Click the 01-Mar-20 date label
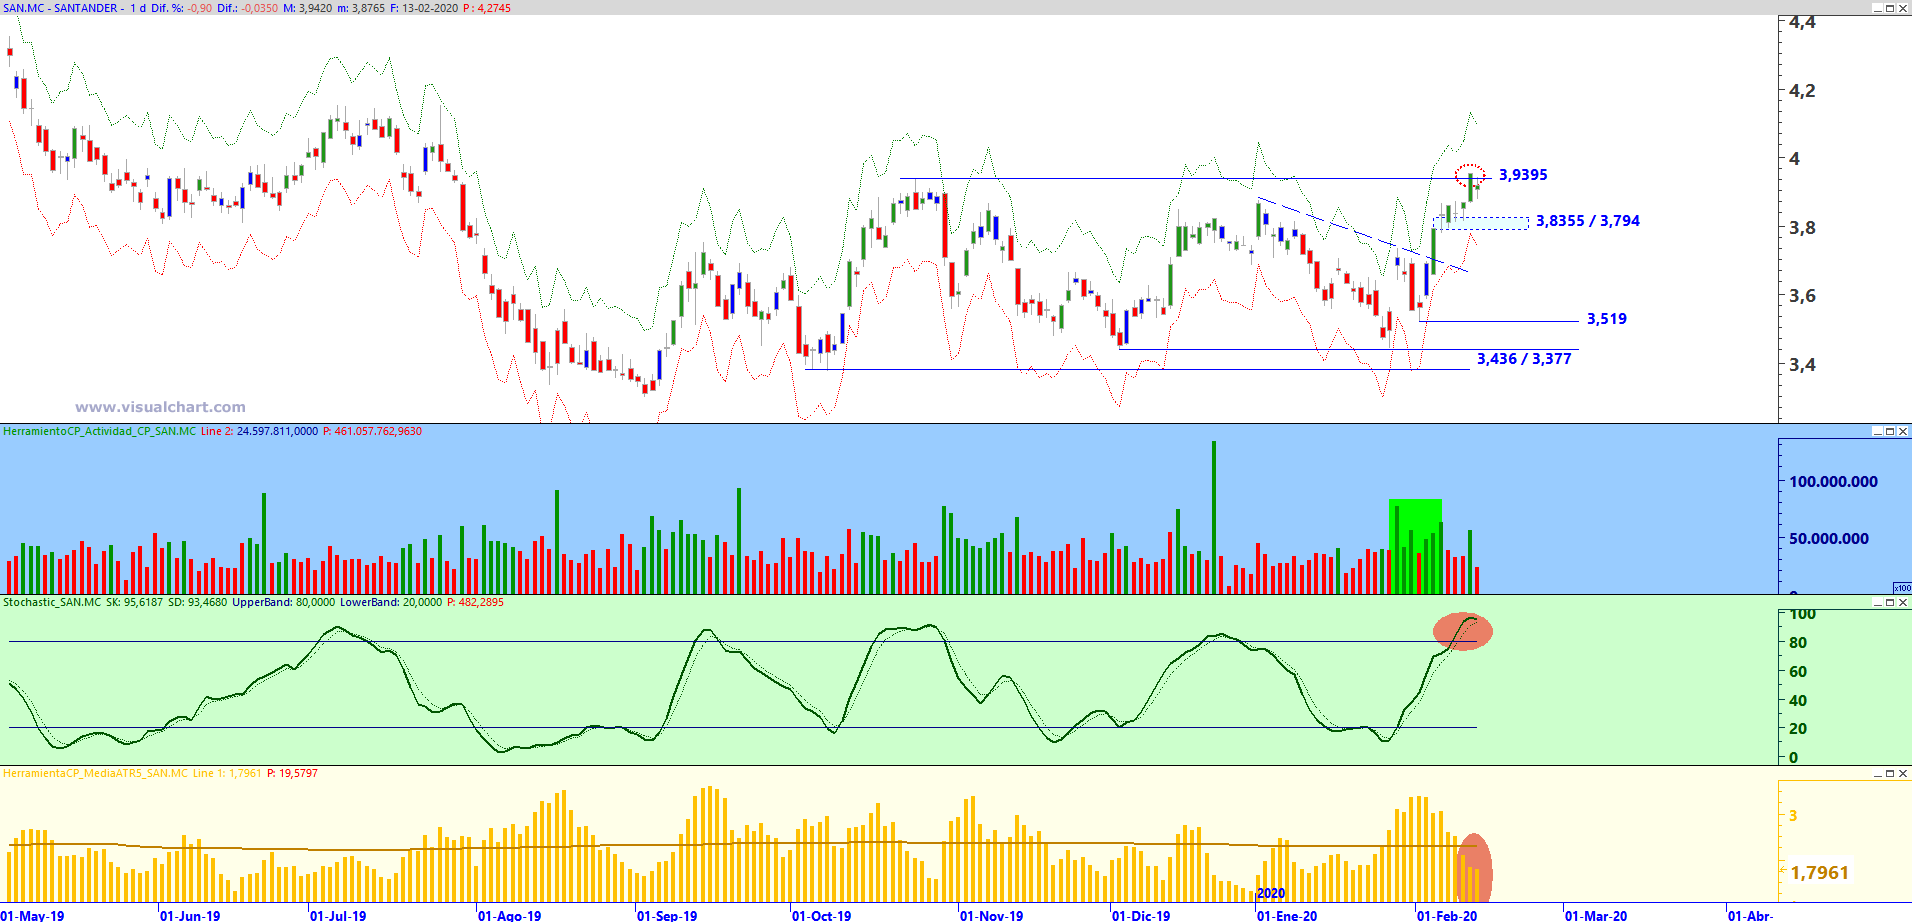 tap(1596, 915)
